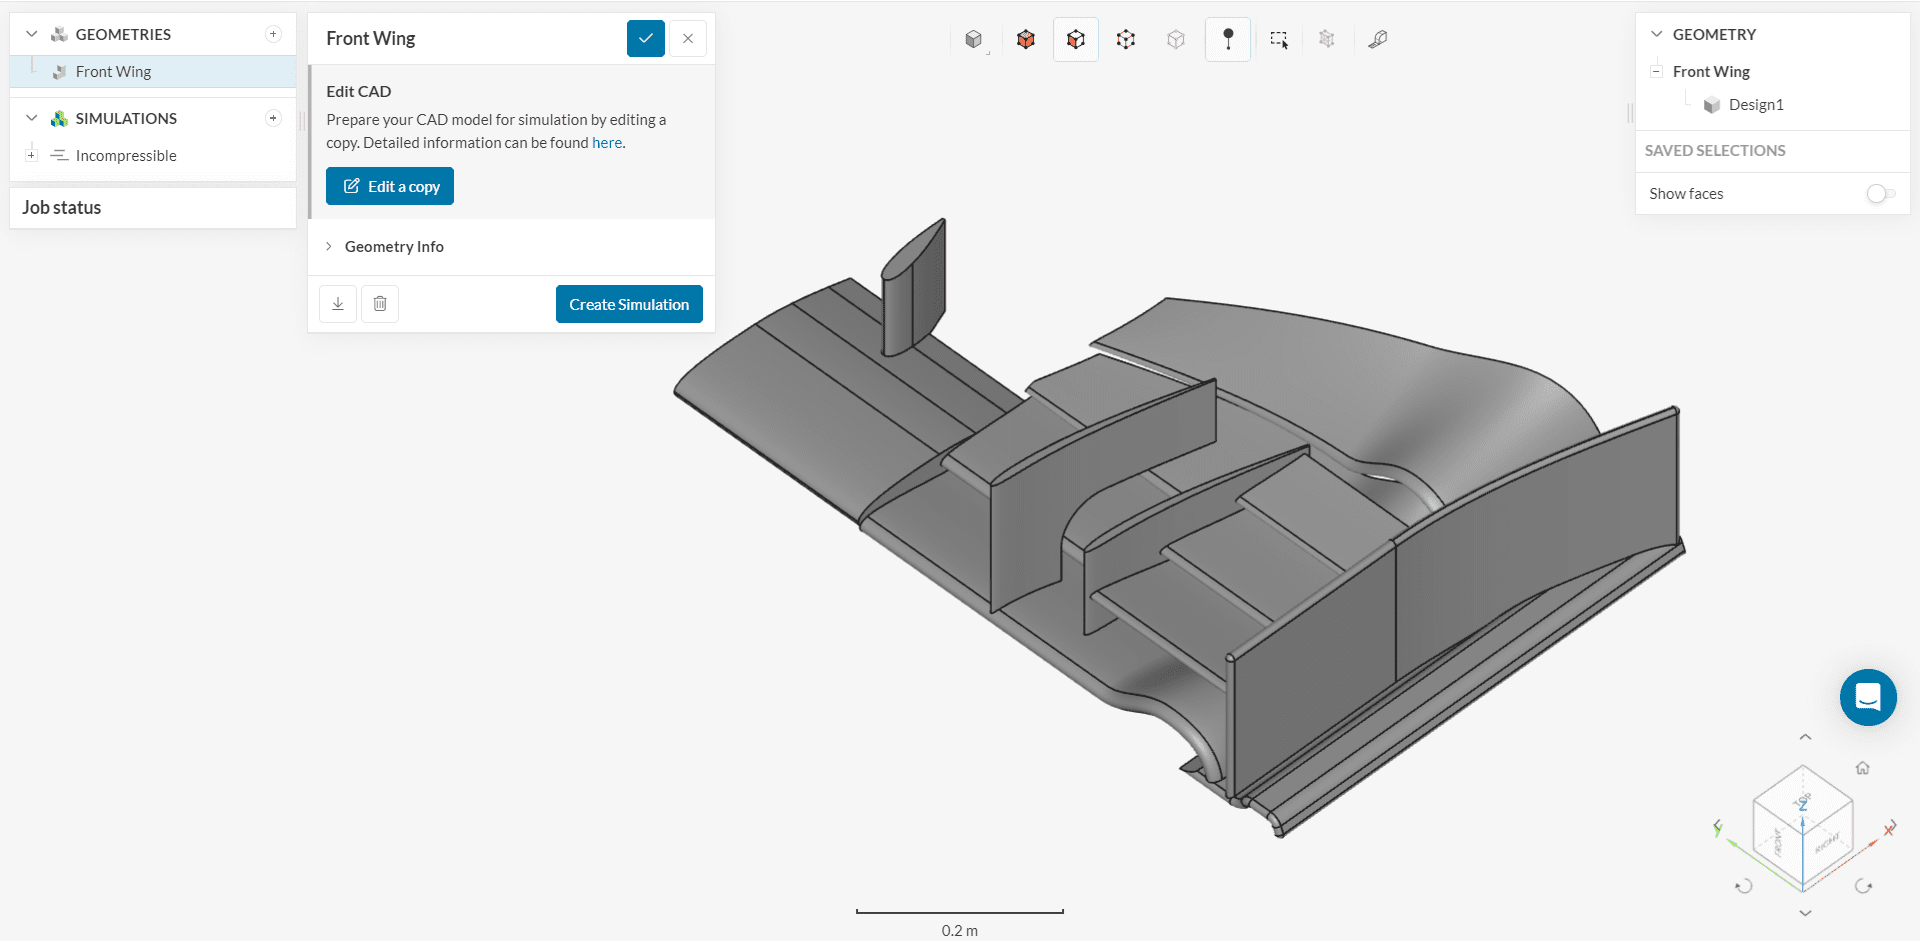Open the tape measure tool

point(1378,39)
